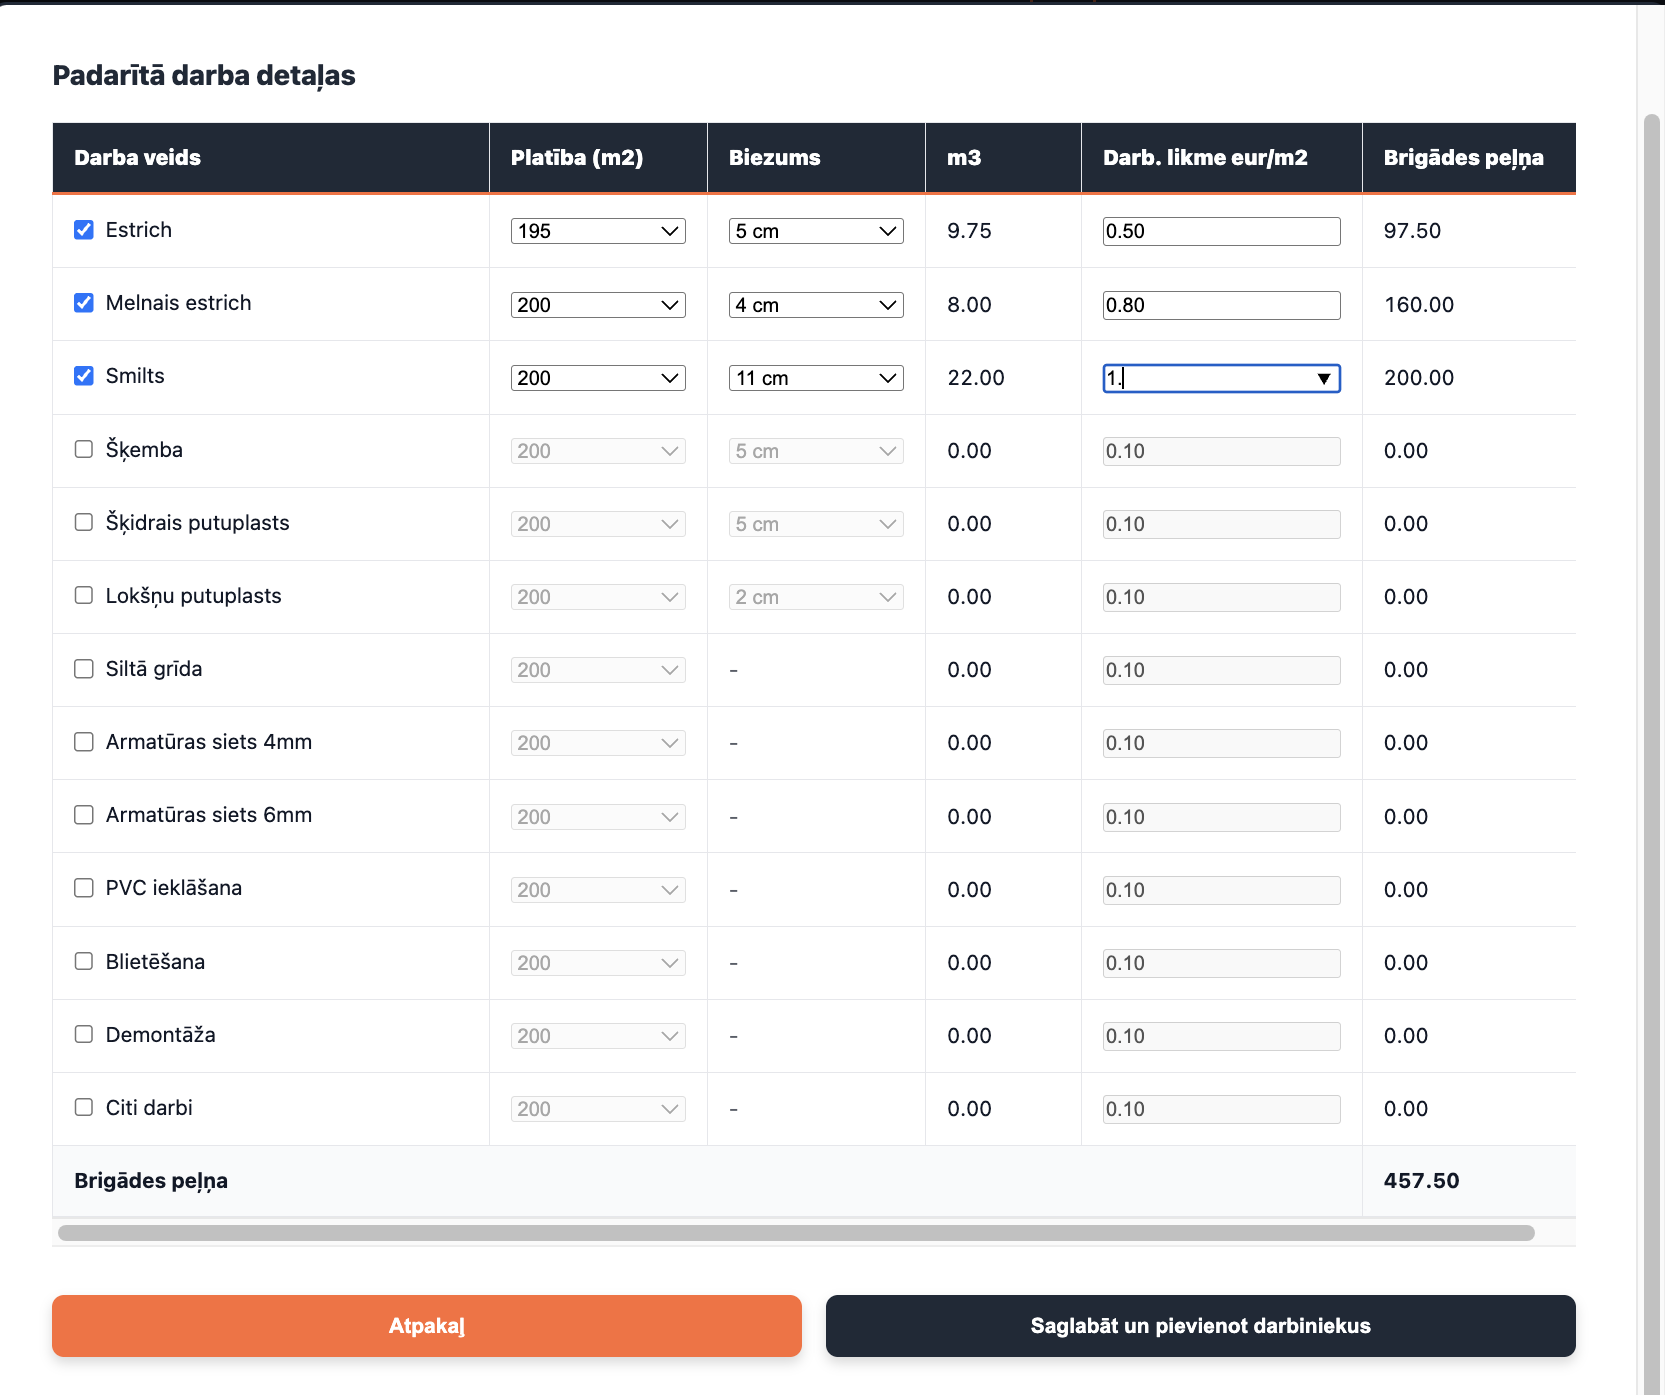Focus Citi darbi rate field
1665x1395 pixels.
(1221, 1109)
